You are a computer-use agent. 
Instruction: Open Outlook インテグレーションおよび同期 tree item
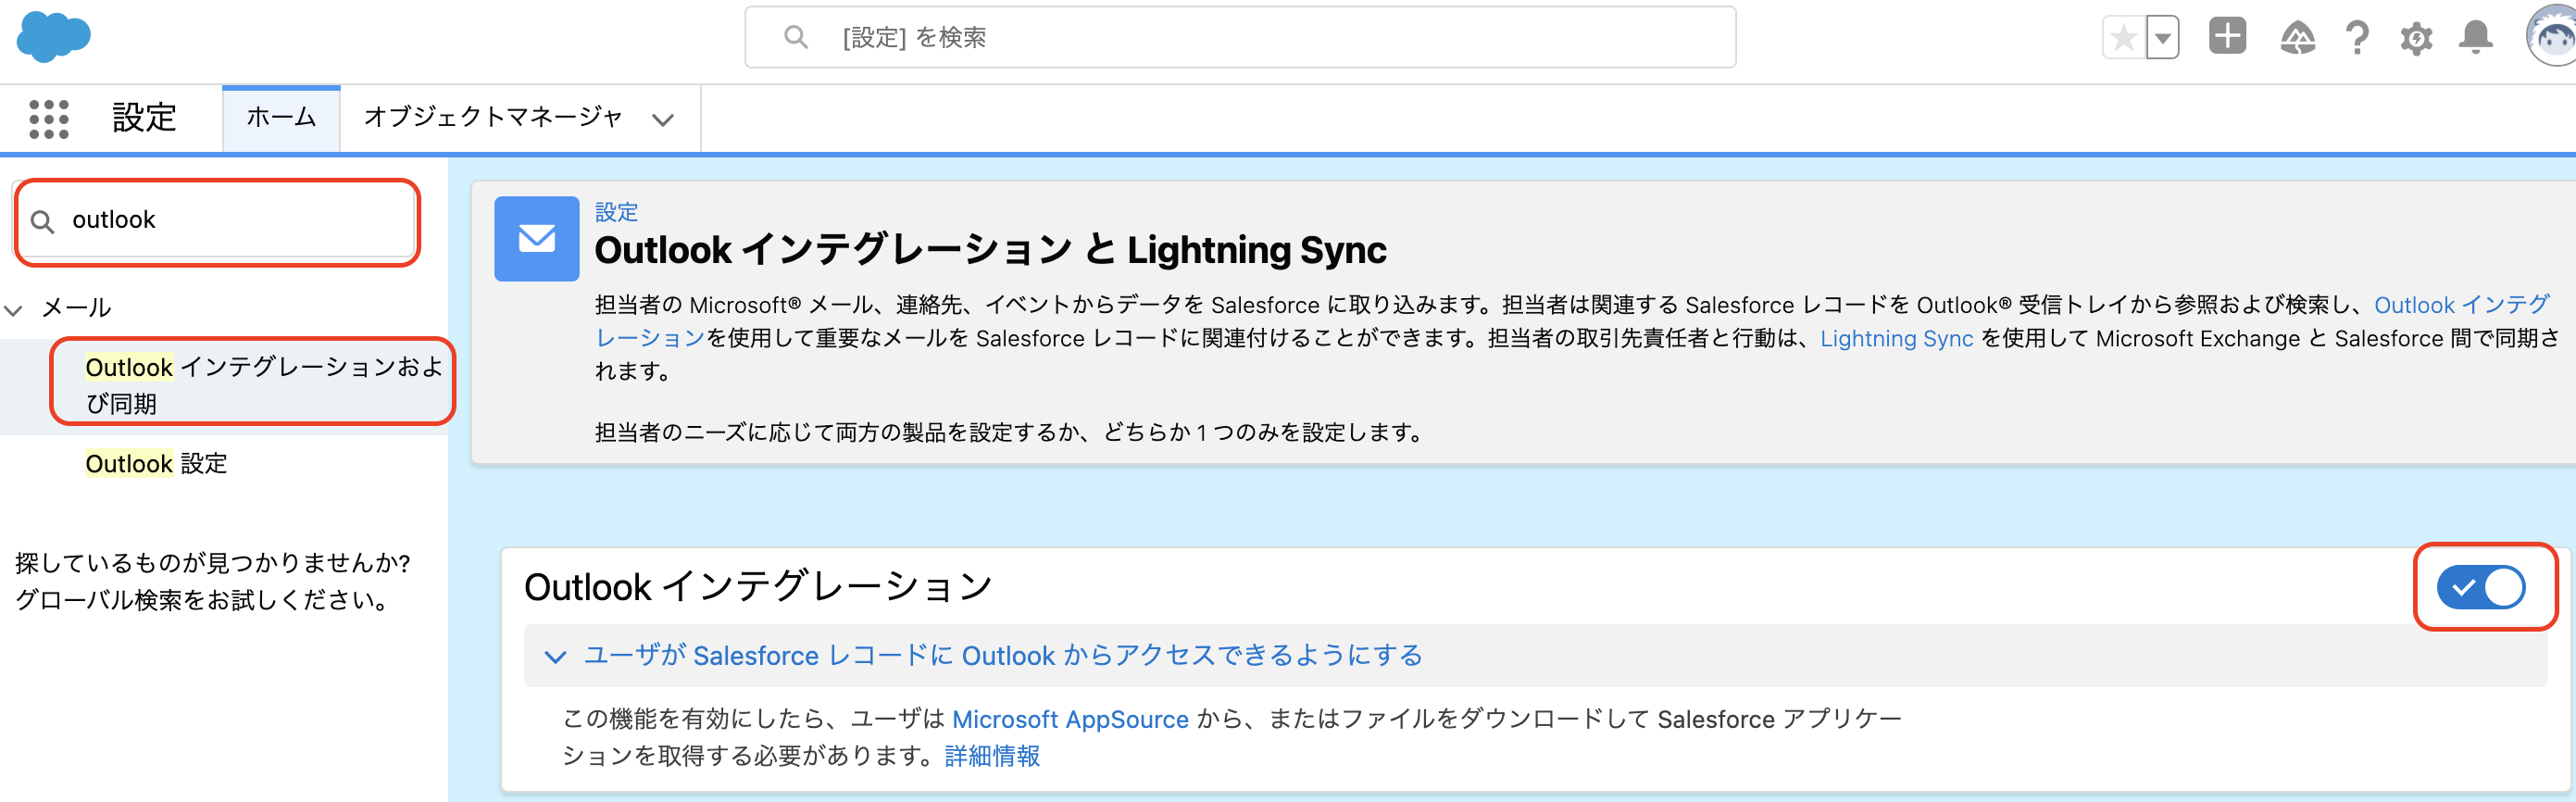tap(263, 384)
